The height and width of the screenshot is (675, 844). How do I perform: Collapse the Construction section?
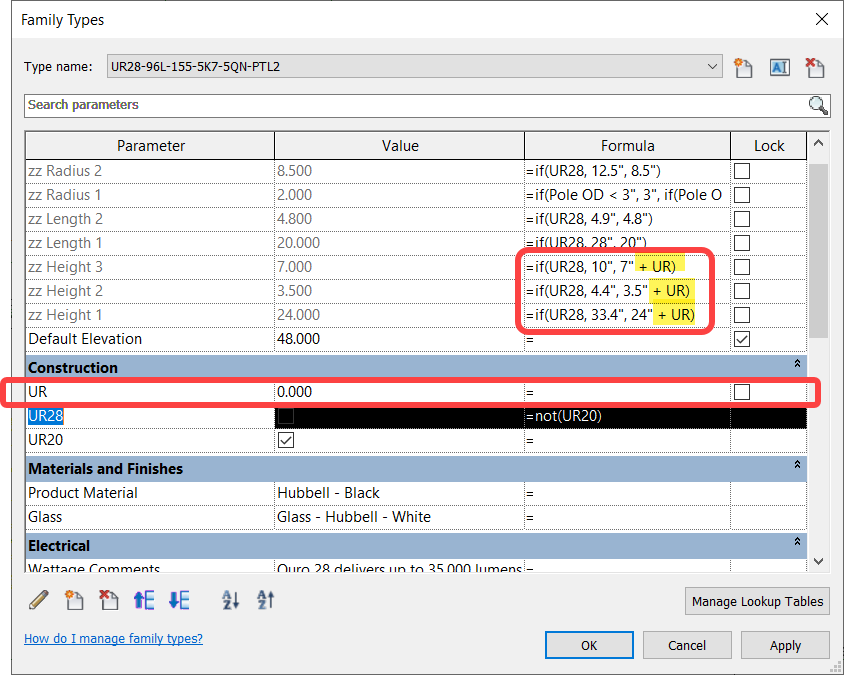click(797, 364)
